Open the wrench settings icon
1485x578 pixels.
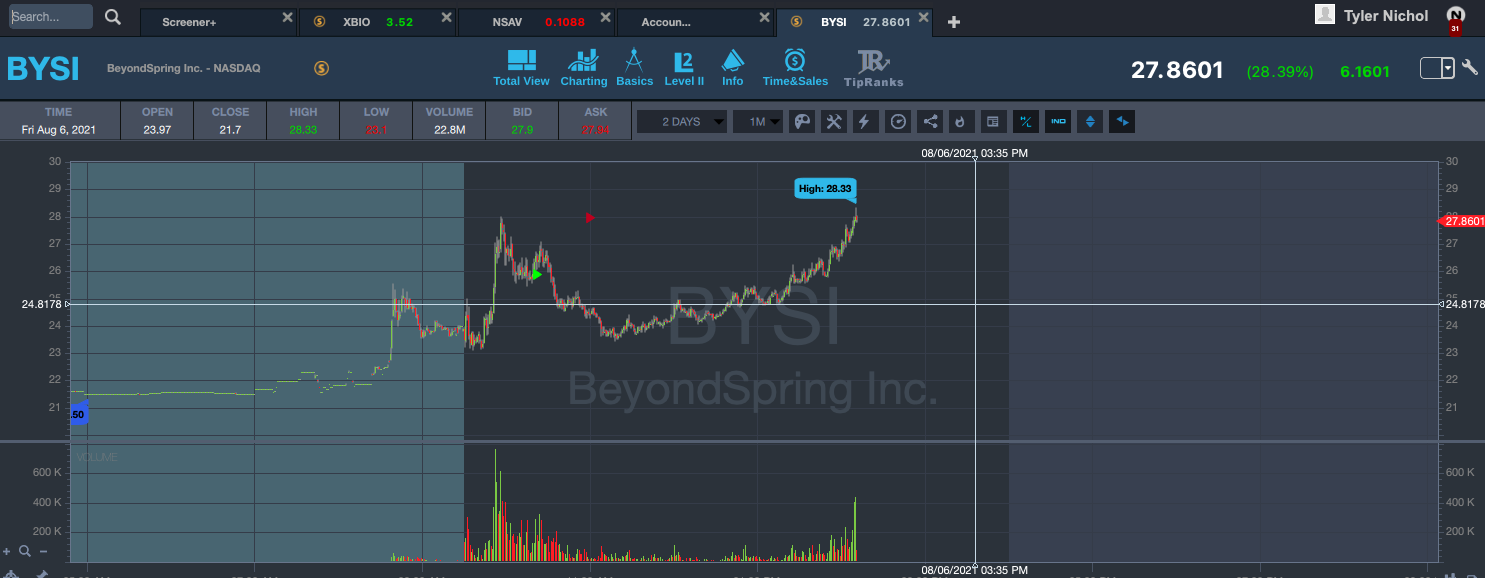pos(1469,68)
